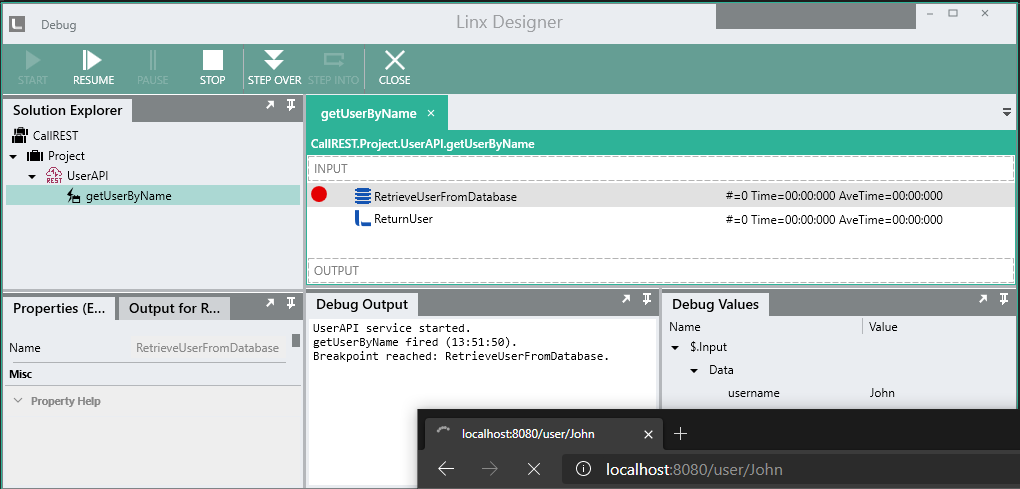Stop the debug session
This screenshot has width=1020, height=489.
[x=213, y=68]
